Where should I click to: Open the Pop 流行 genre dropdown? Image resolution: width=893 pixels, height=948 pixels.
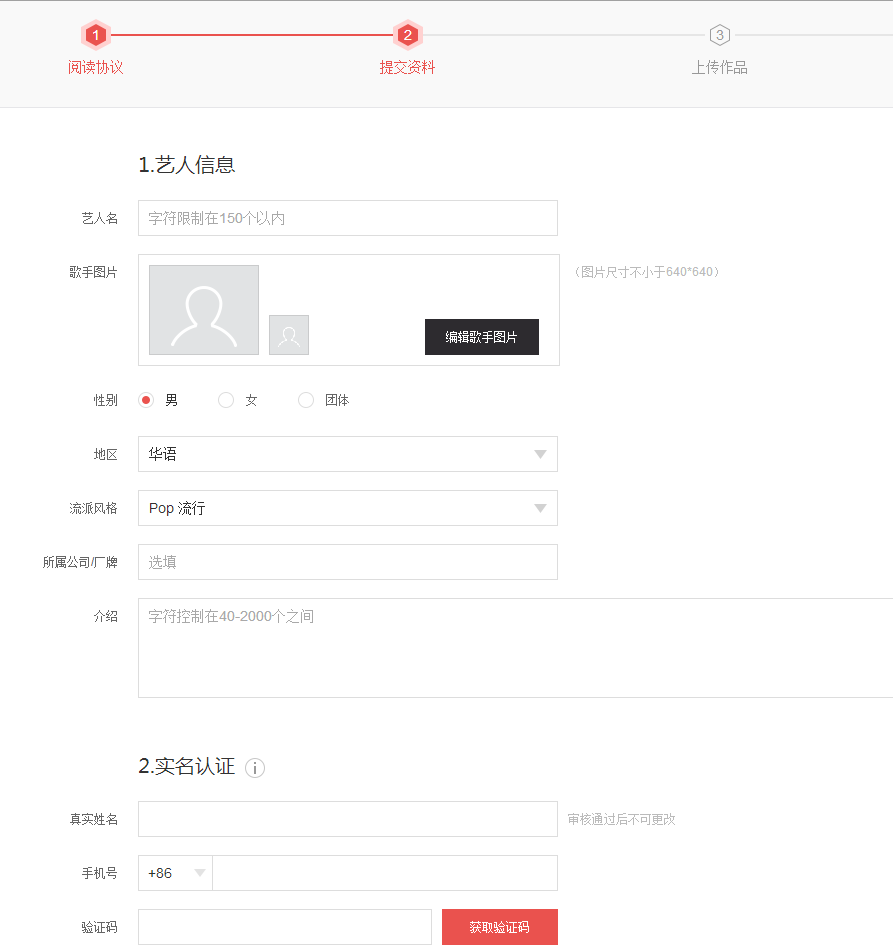click(347, 508)
